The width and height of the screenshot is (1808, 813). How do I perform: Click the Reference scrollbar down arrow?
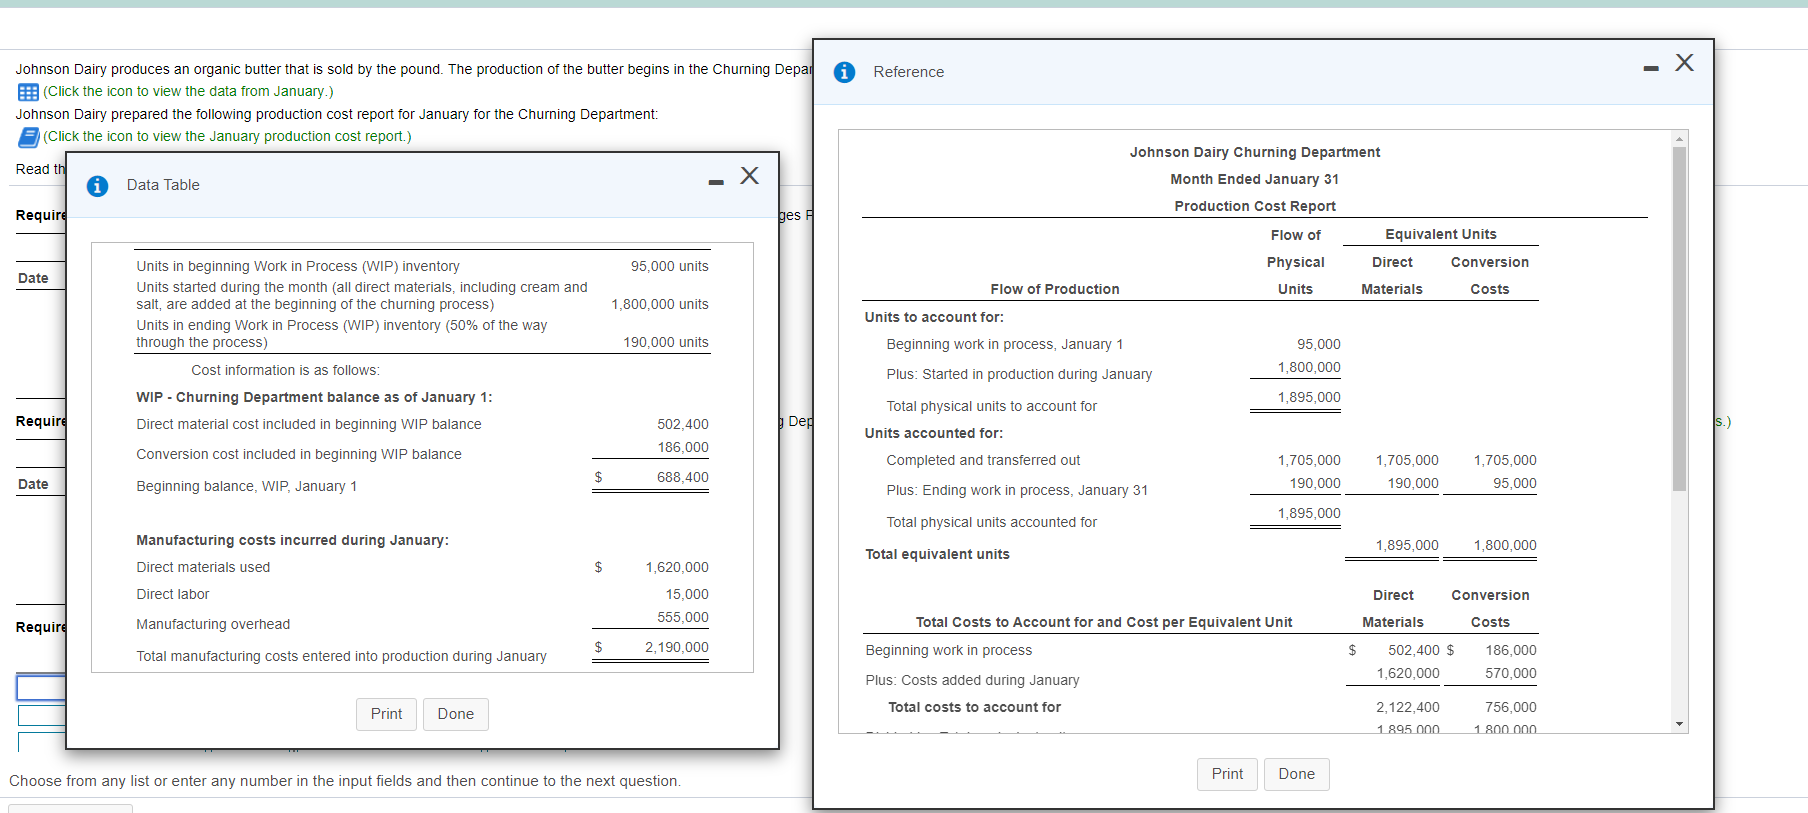[1680, 725]
